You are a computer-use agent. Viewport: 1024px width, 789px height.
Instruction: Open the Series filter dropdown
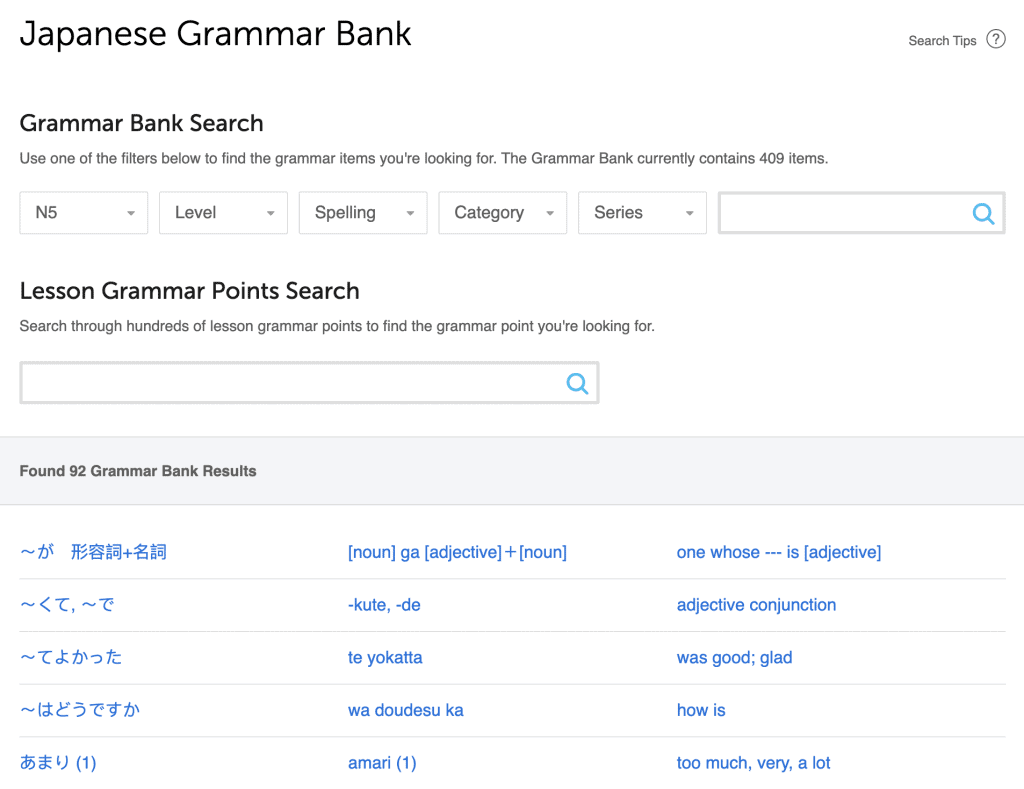[x=642, y=213]
